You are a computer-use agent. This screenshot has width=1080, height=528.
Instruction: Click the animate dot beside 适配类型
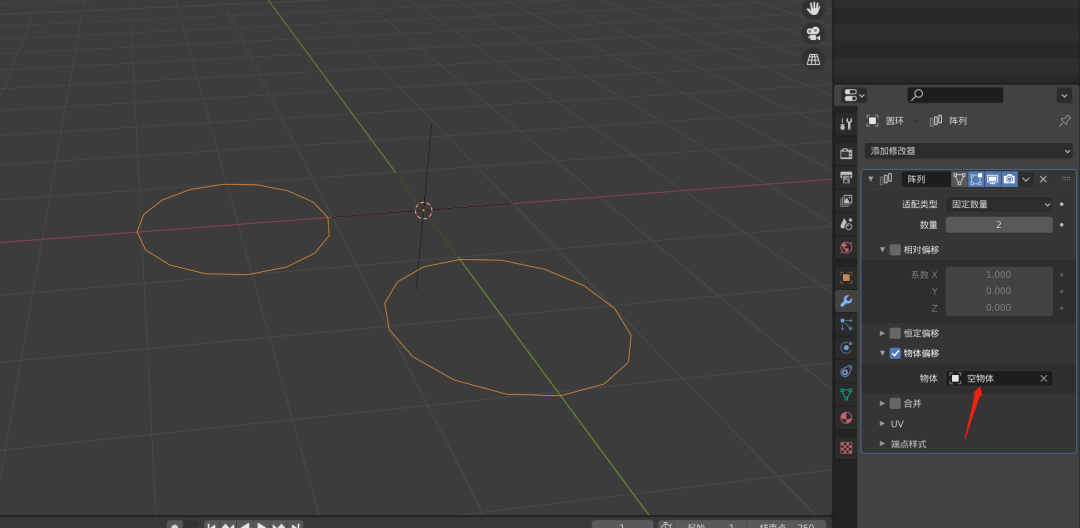click(1061, 204)
